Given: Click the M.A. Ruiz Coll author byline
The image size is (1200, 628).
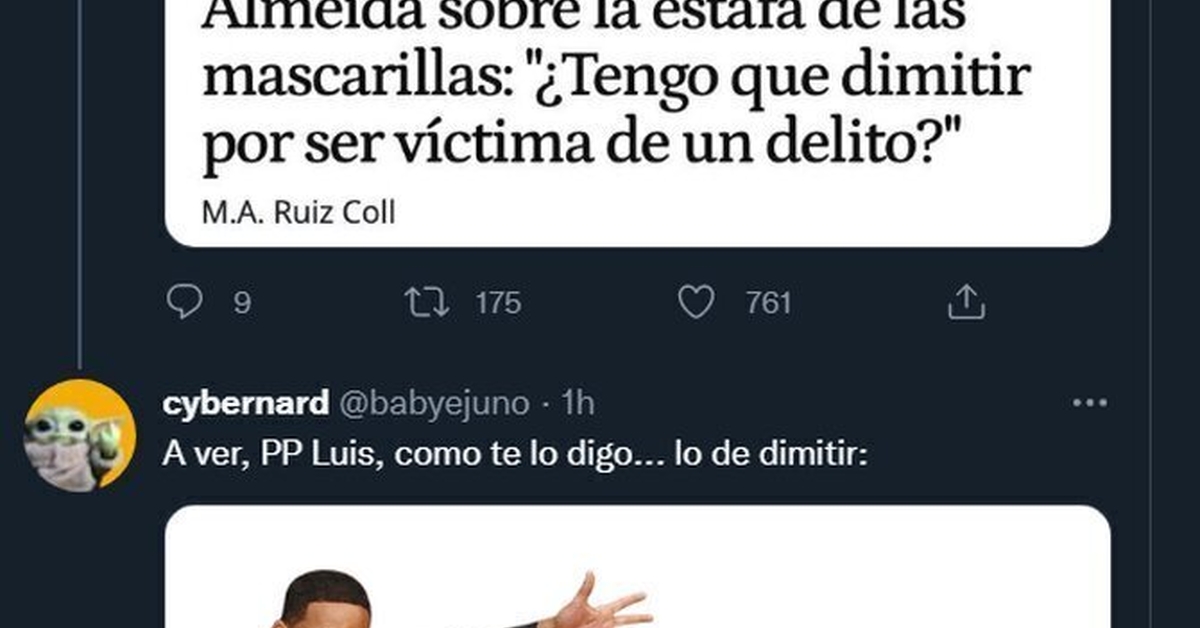Looking at the screenshot, I should point(298,213).
